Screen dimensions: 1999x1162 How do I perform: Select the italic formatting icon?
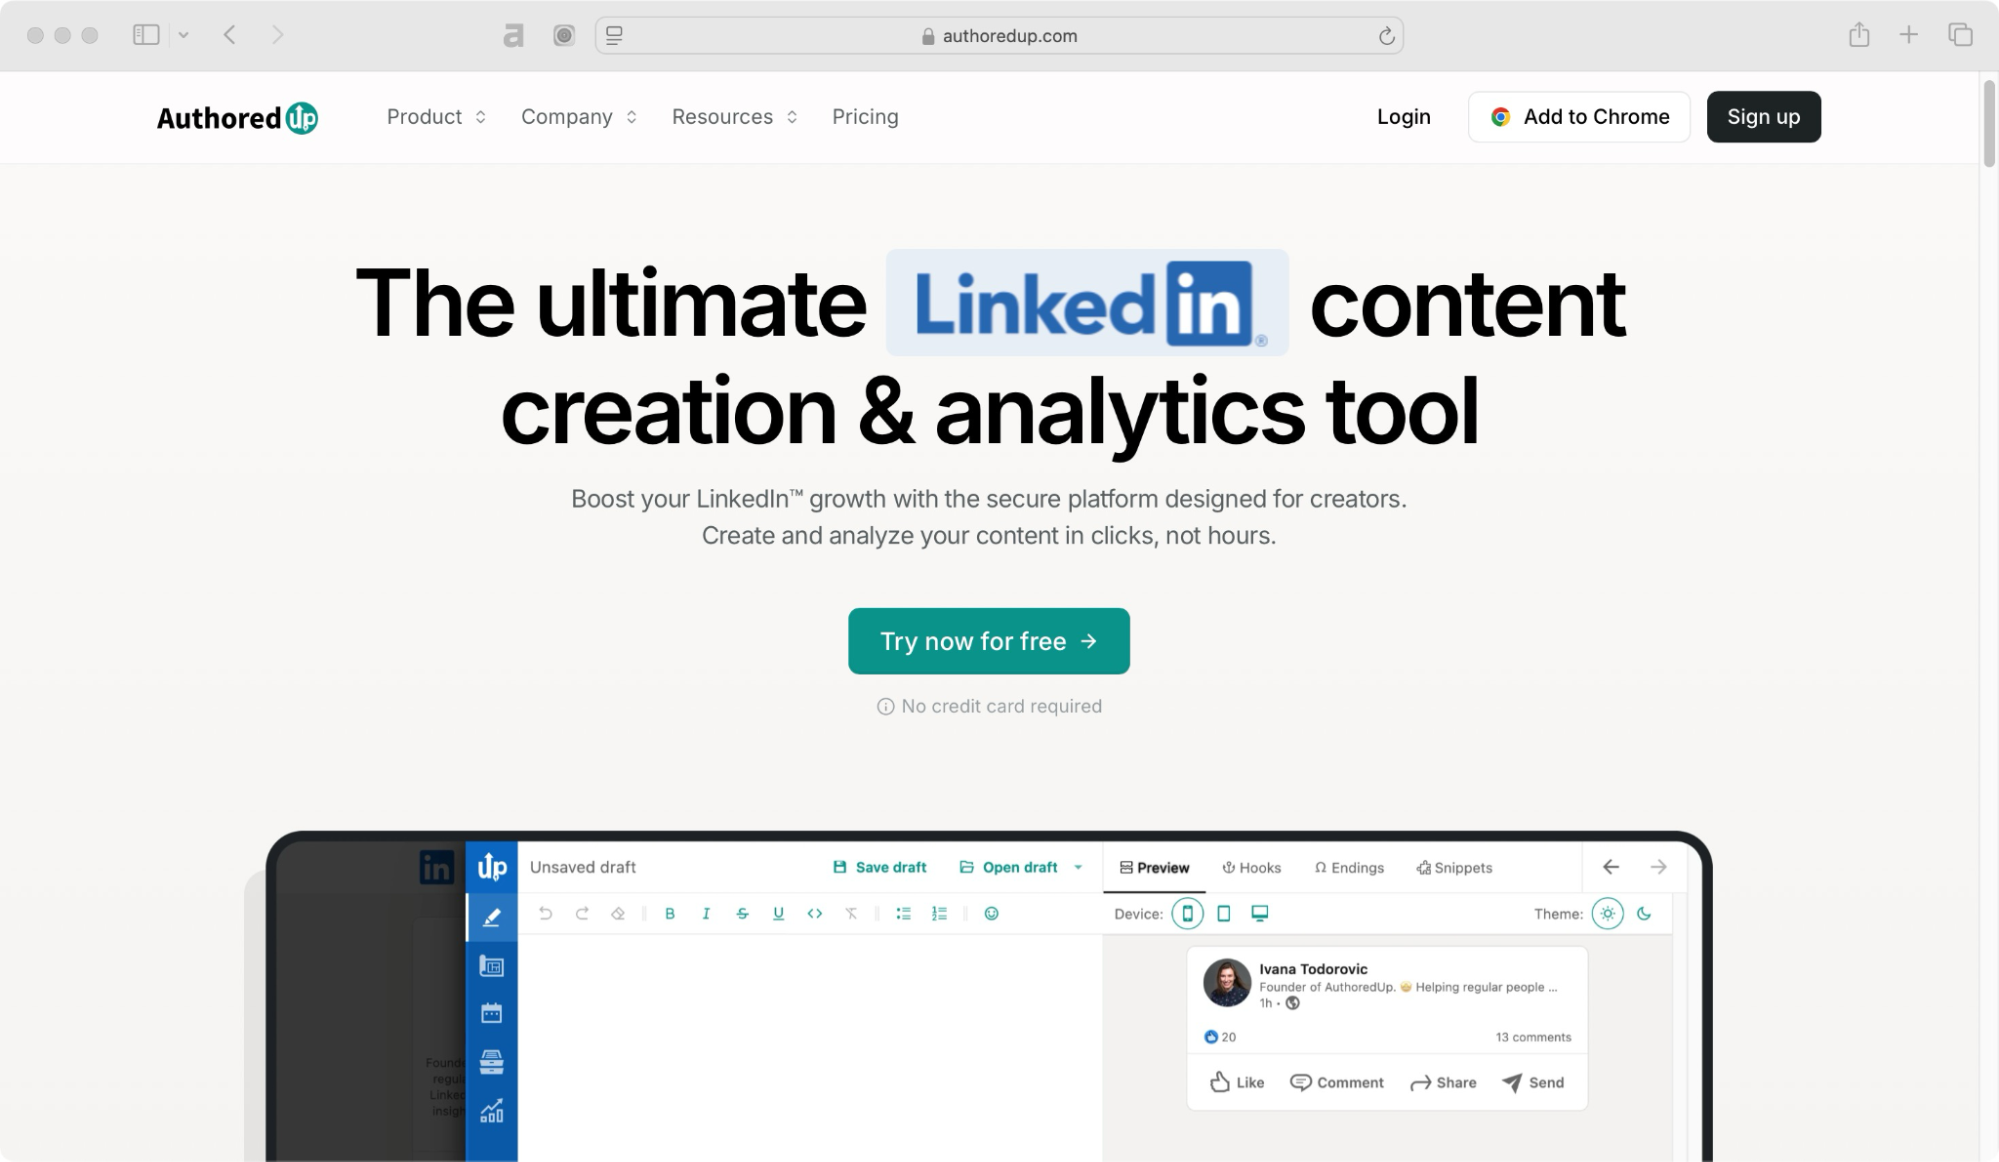coord(706,913)
